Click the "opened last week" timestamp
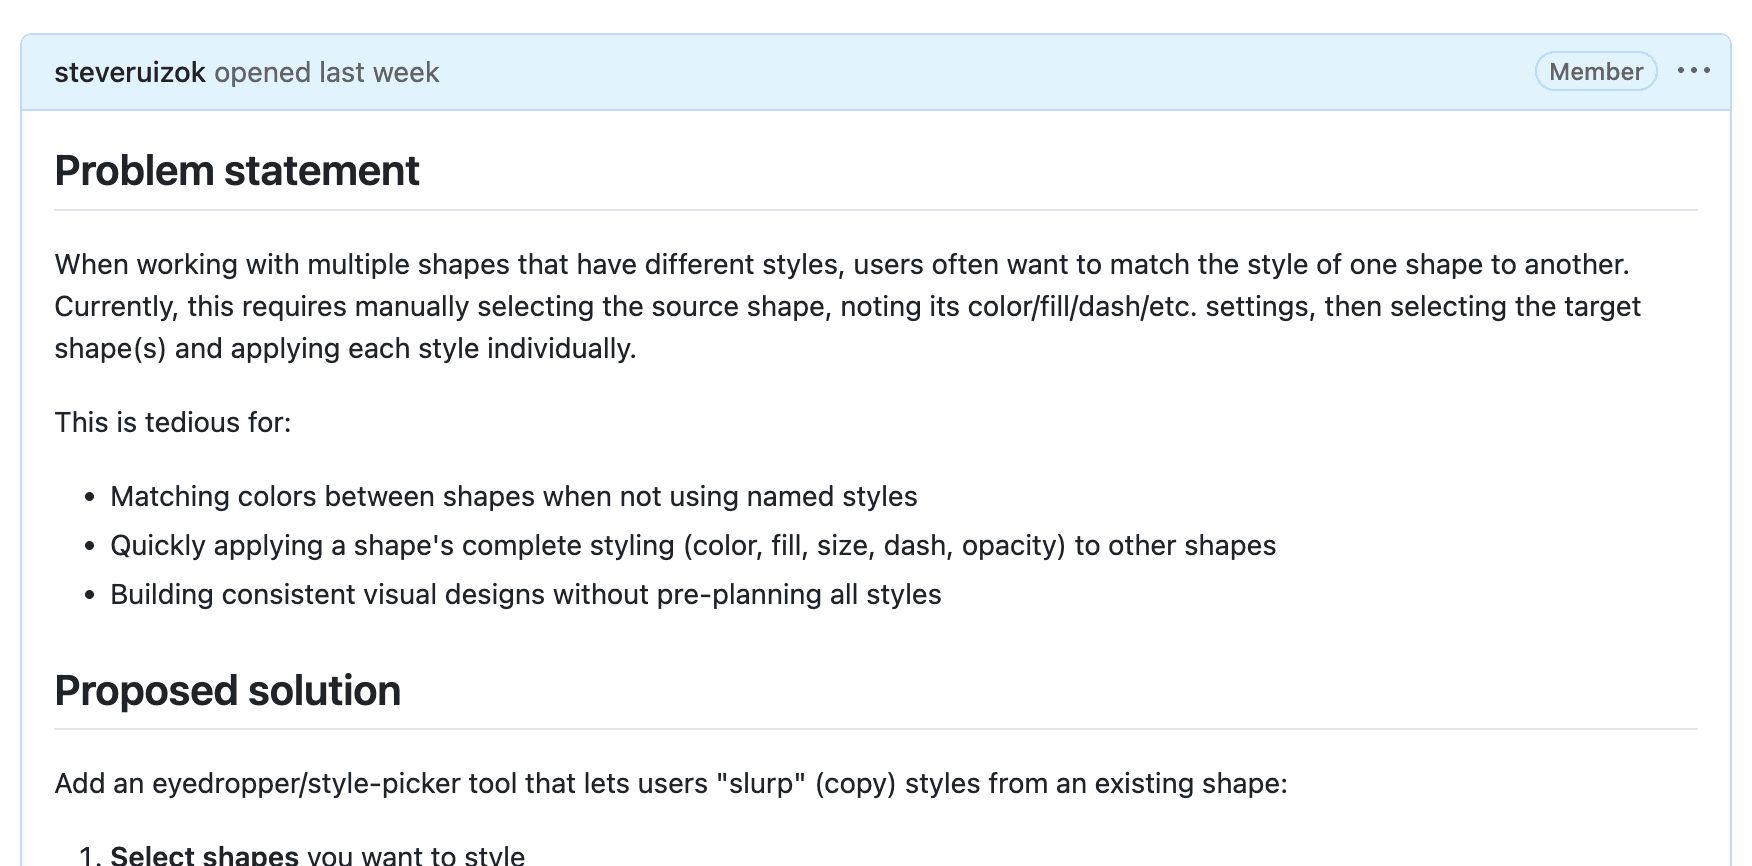 [327, 73]
